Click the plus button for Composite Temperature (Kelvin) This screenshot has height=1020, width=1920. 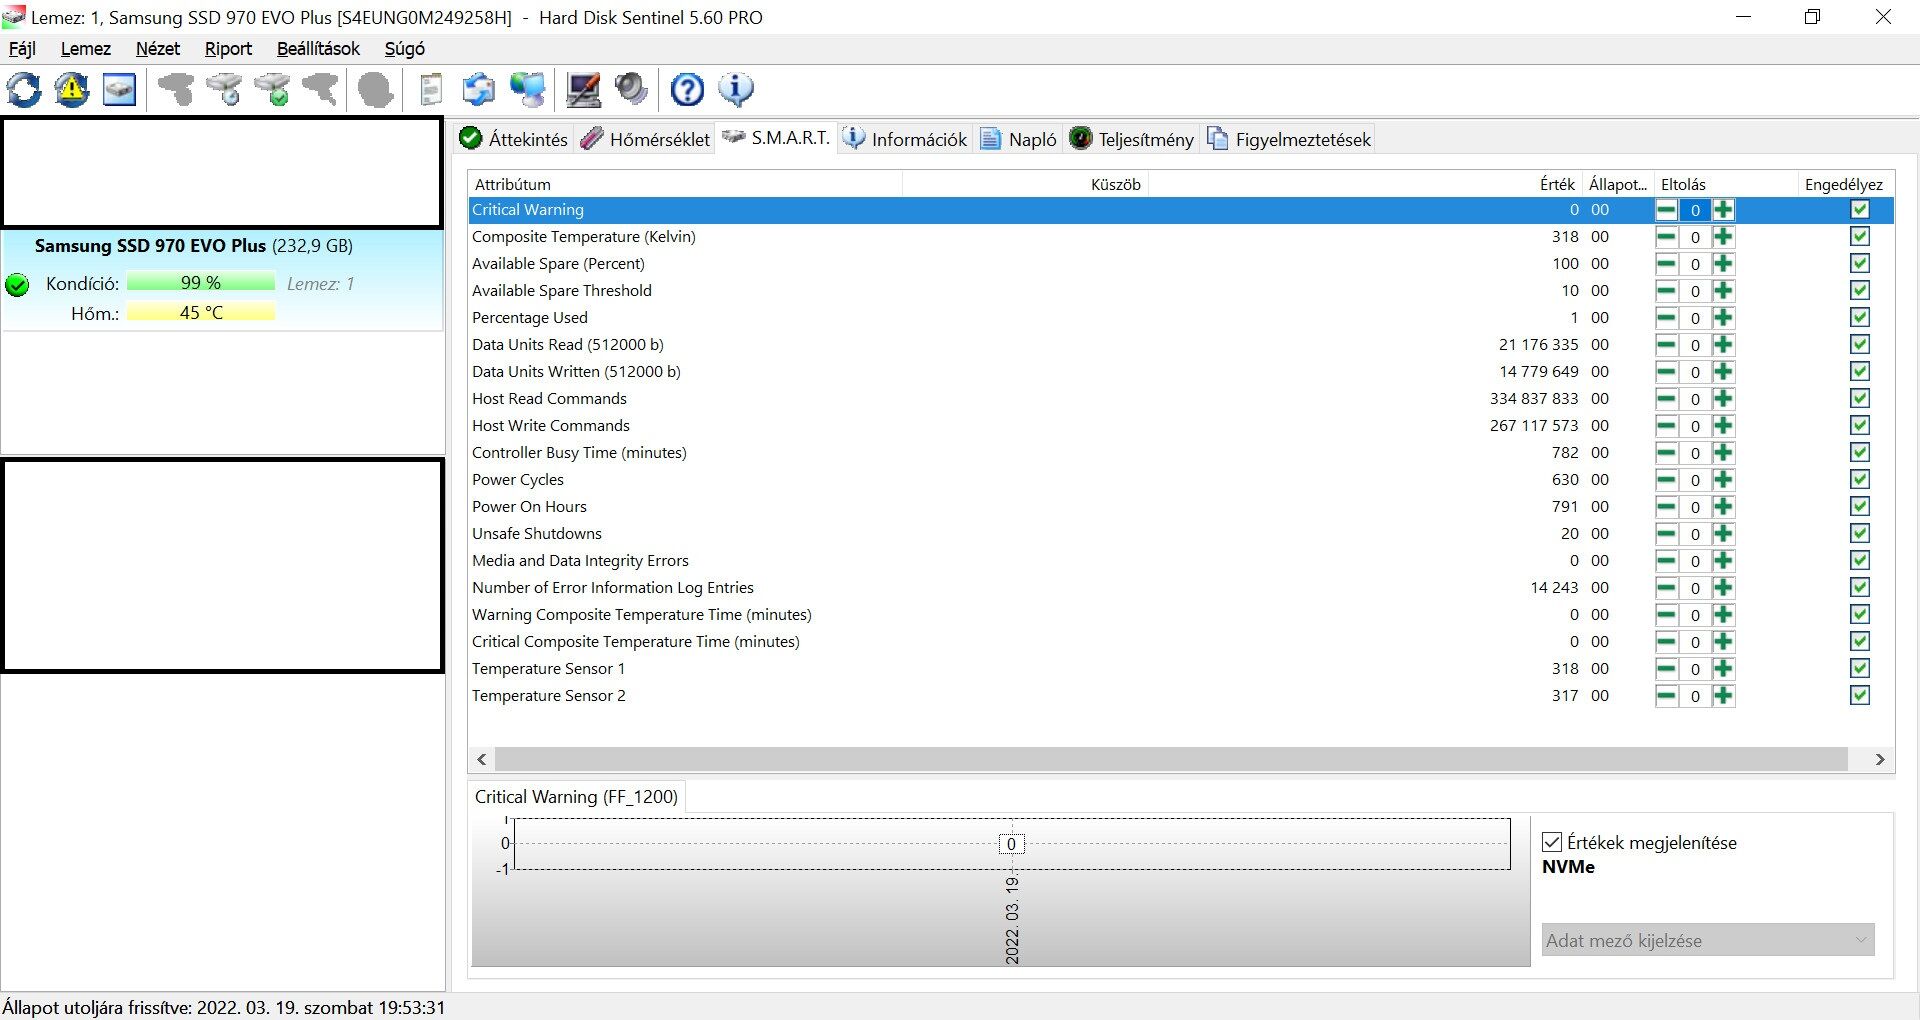coord(1723,237)
